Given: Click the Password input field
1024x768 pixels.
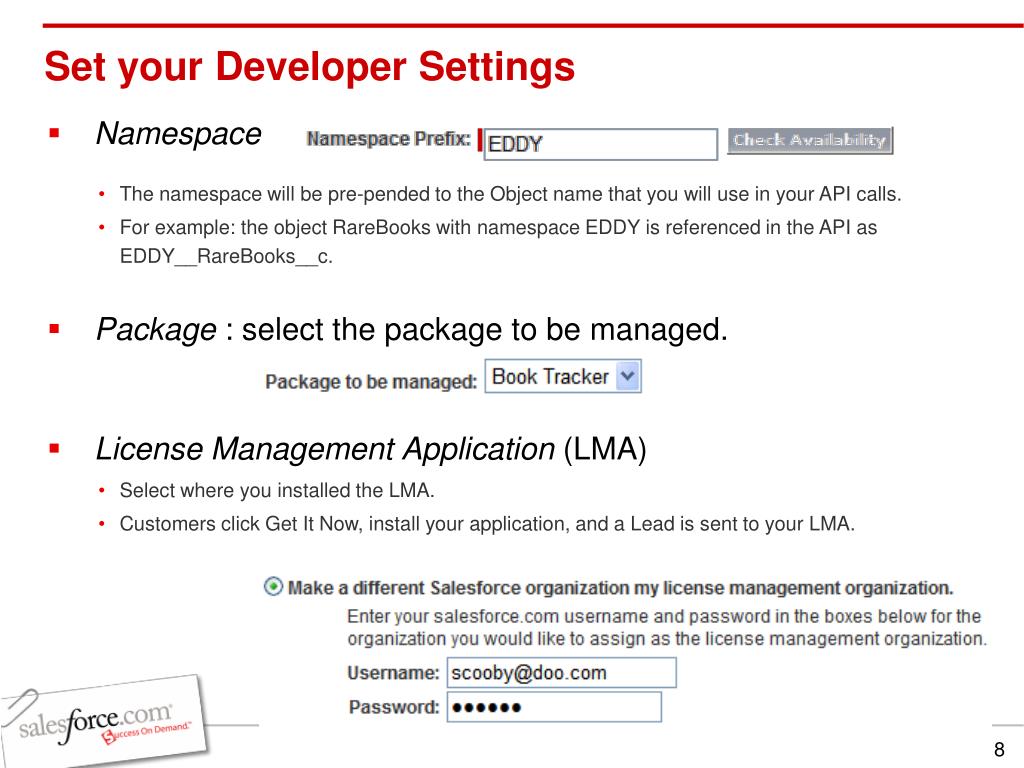Looking at the screenshot, I should coord(554,707).
